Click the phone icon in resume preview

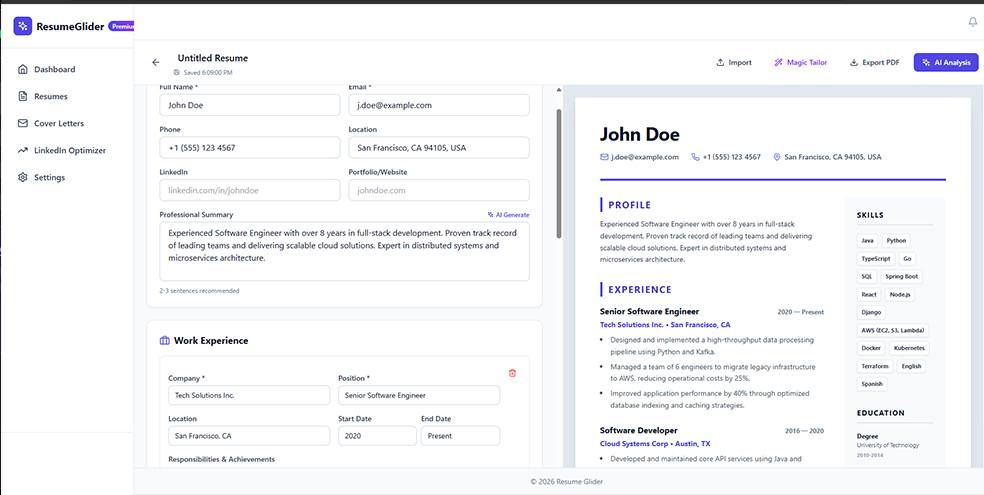pos(695,157)
